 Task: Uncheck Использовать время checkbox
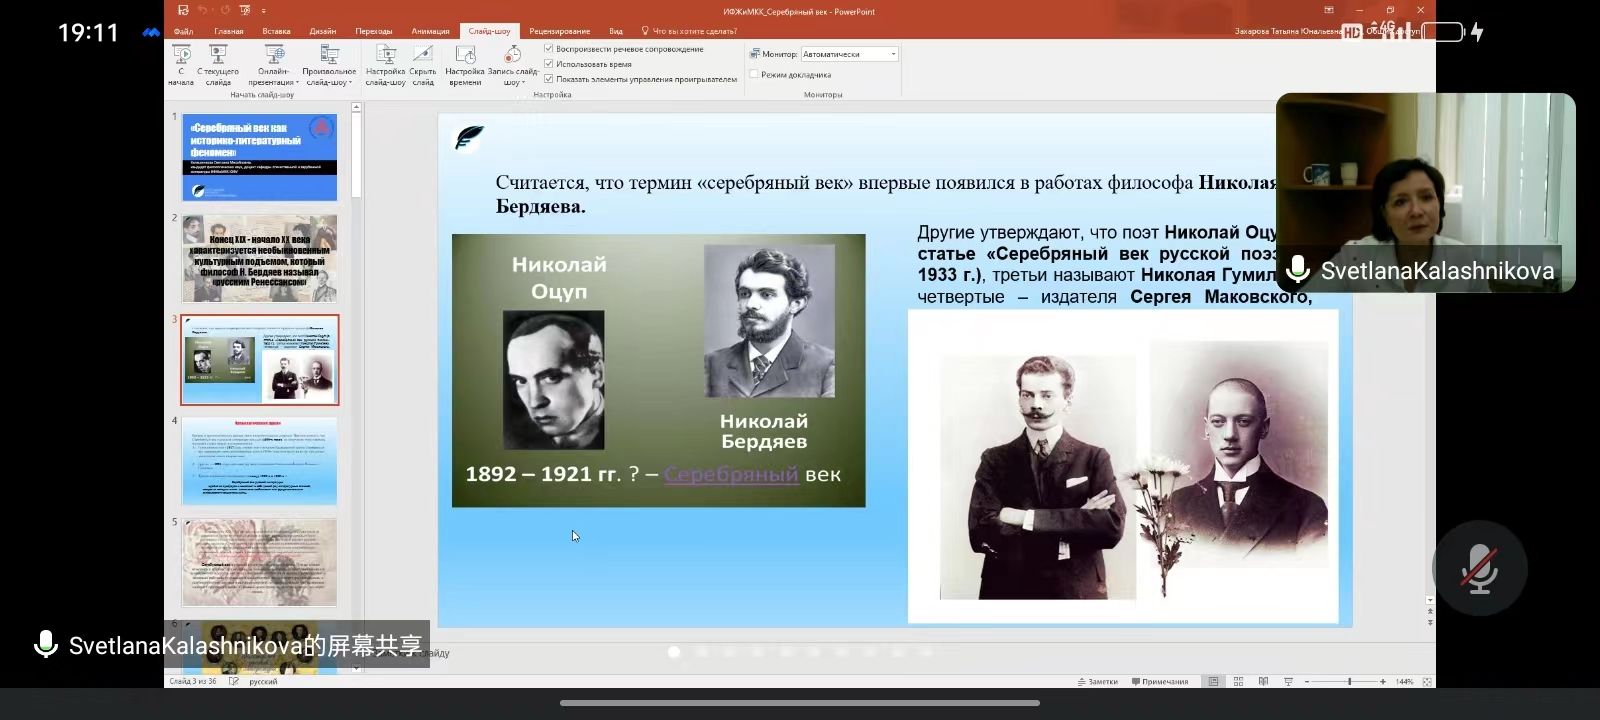[549, 64]
